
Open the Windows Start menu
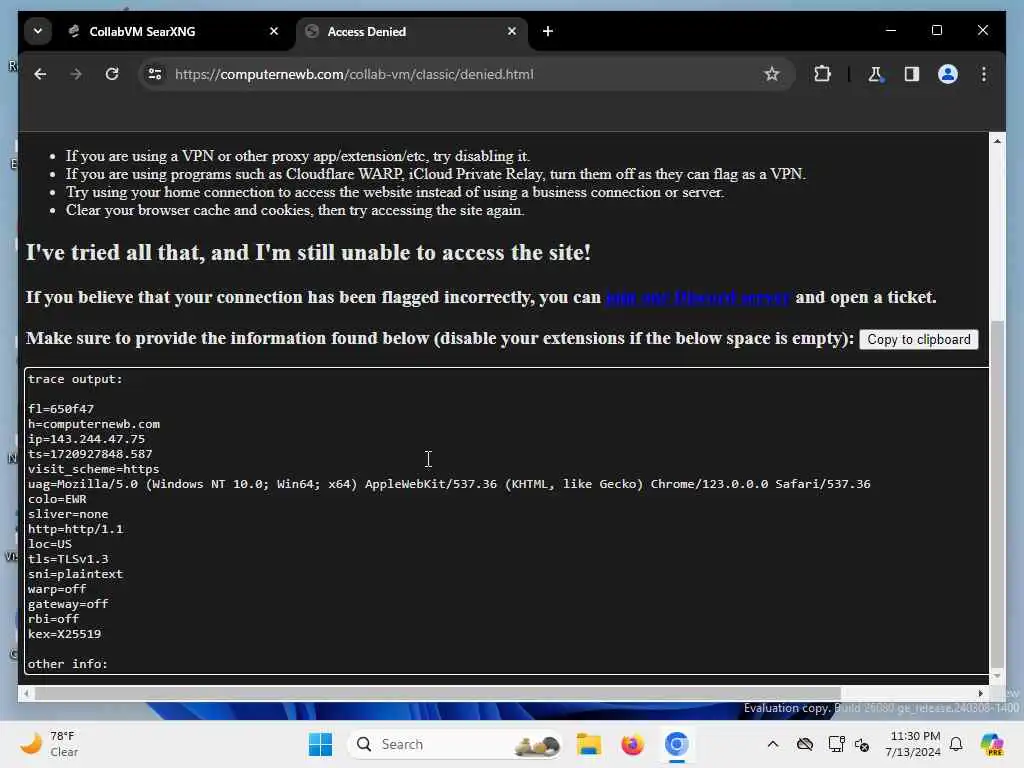(x=320, y=744)
